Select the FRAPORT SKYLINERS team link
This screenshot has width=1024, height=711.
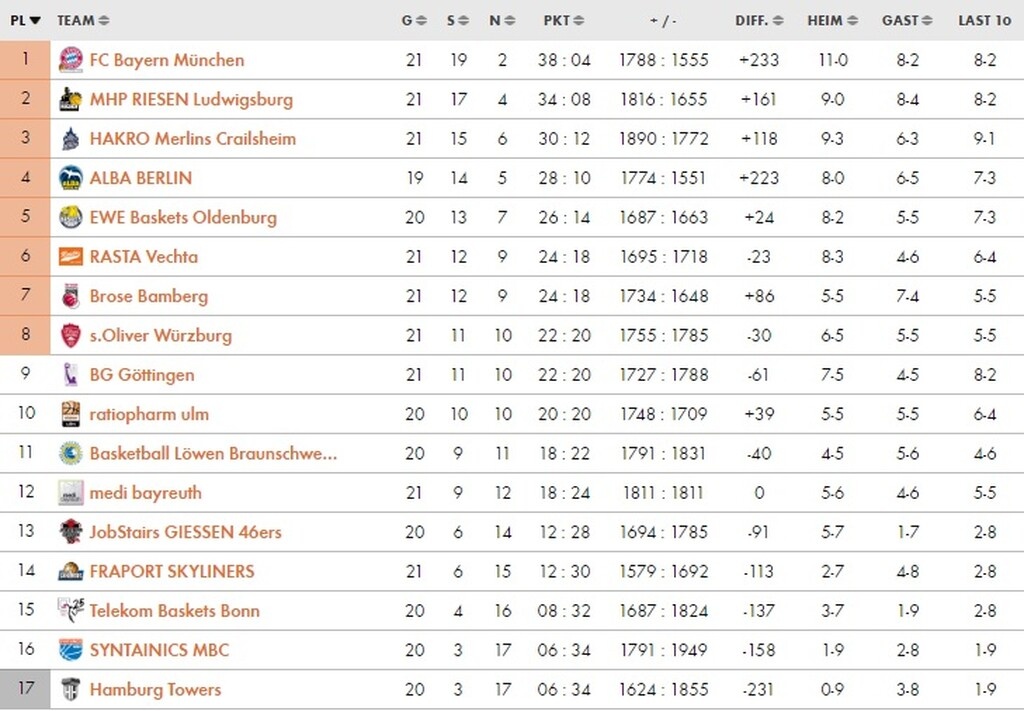pos(171,572)
